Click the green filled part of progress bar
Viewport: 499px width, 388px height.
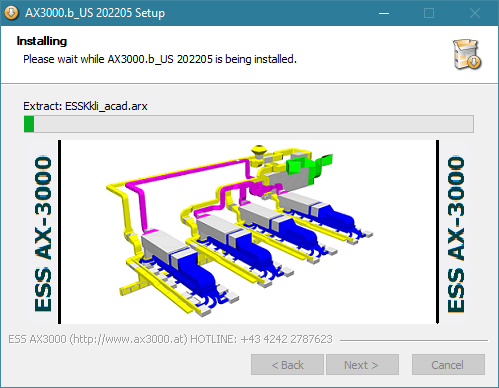[x=29, y=124]
